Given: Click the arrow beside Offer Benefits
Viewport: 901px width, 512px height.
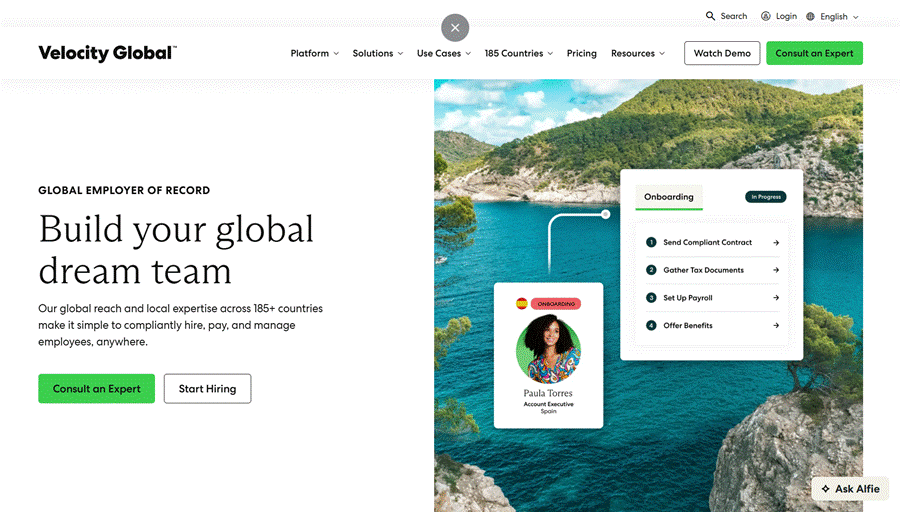Looking at the screenshot, I should [x=776, y=326].
